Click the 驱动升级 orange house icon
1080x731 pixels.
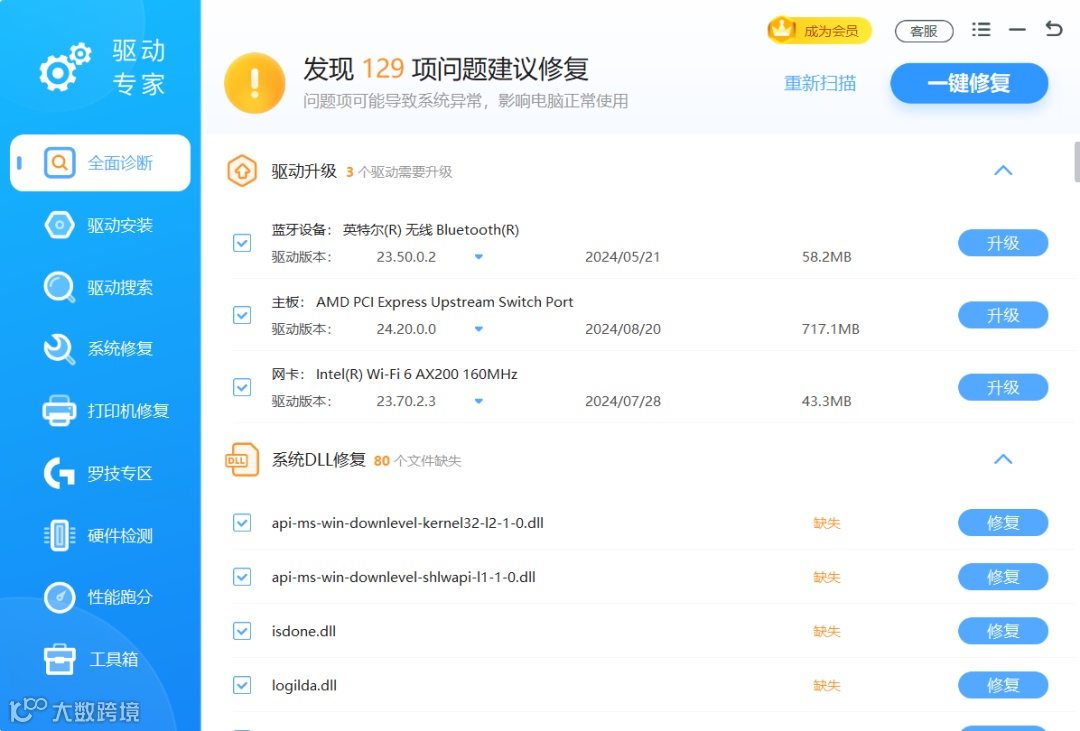(242, 171)
